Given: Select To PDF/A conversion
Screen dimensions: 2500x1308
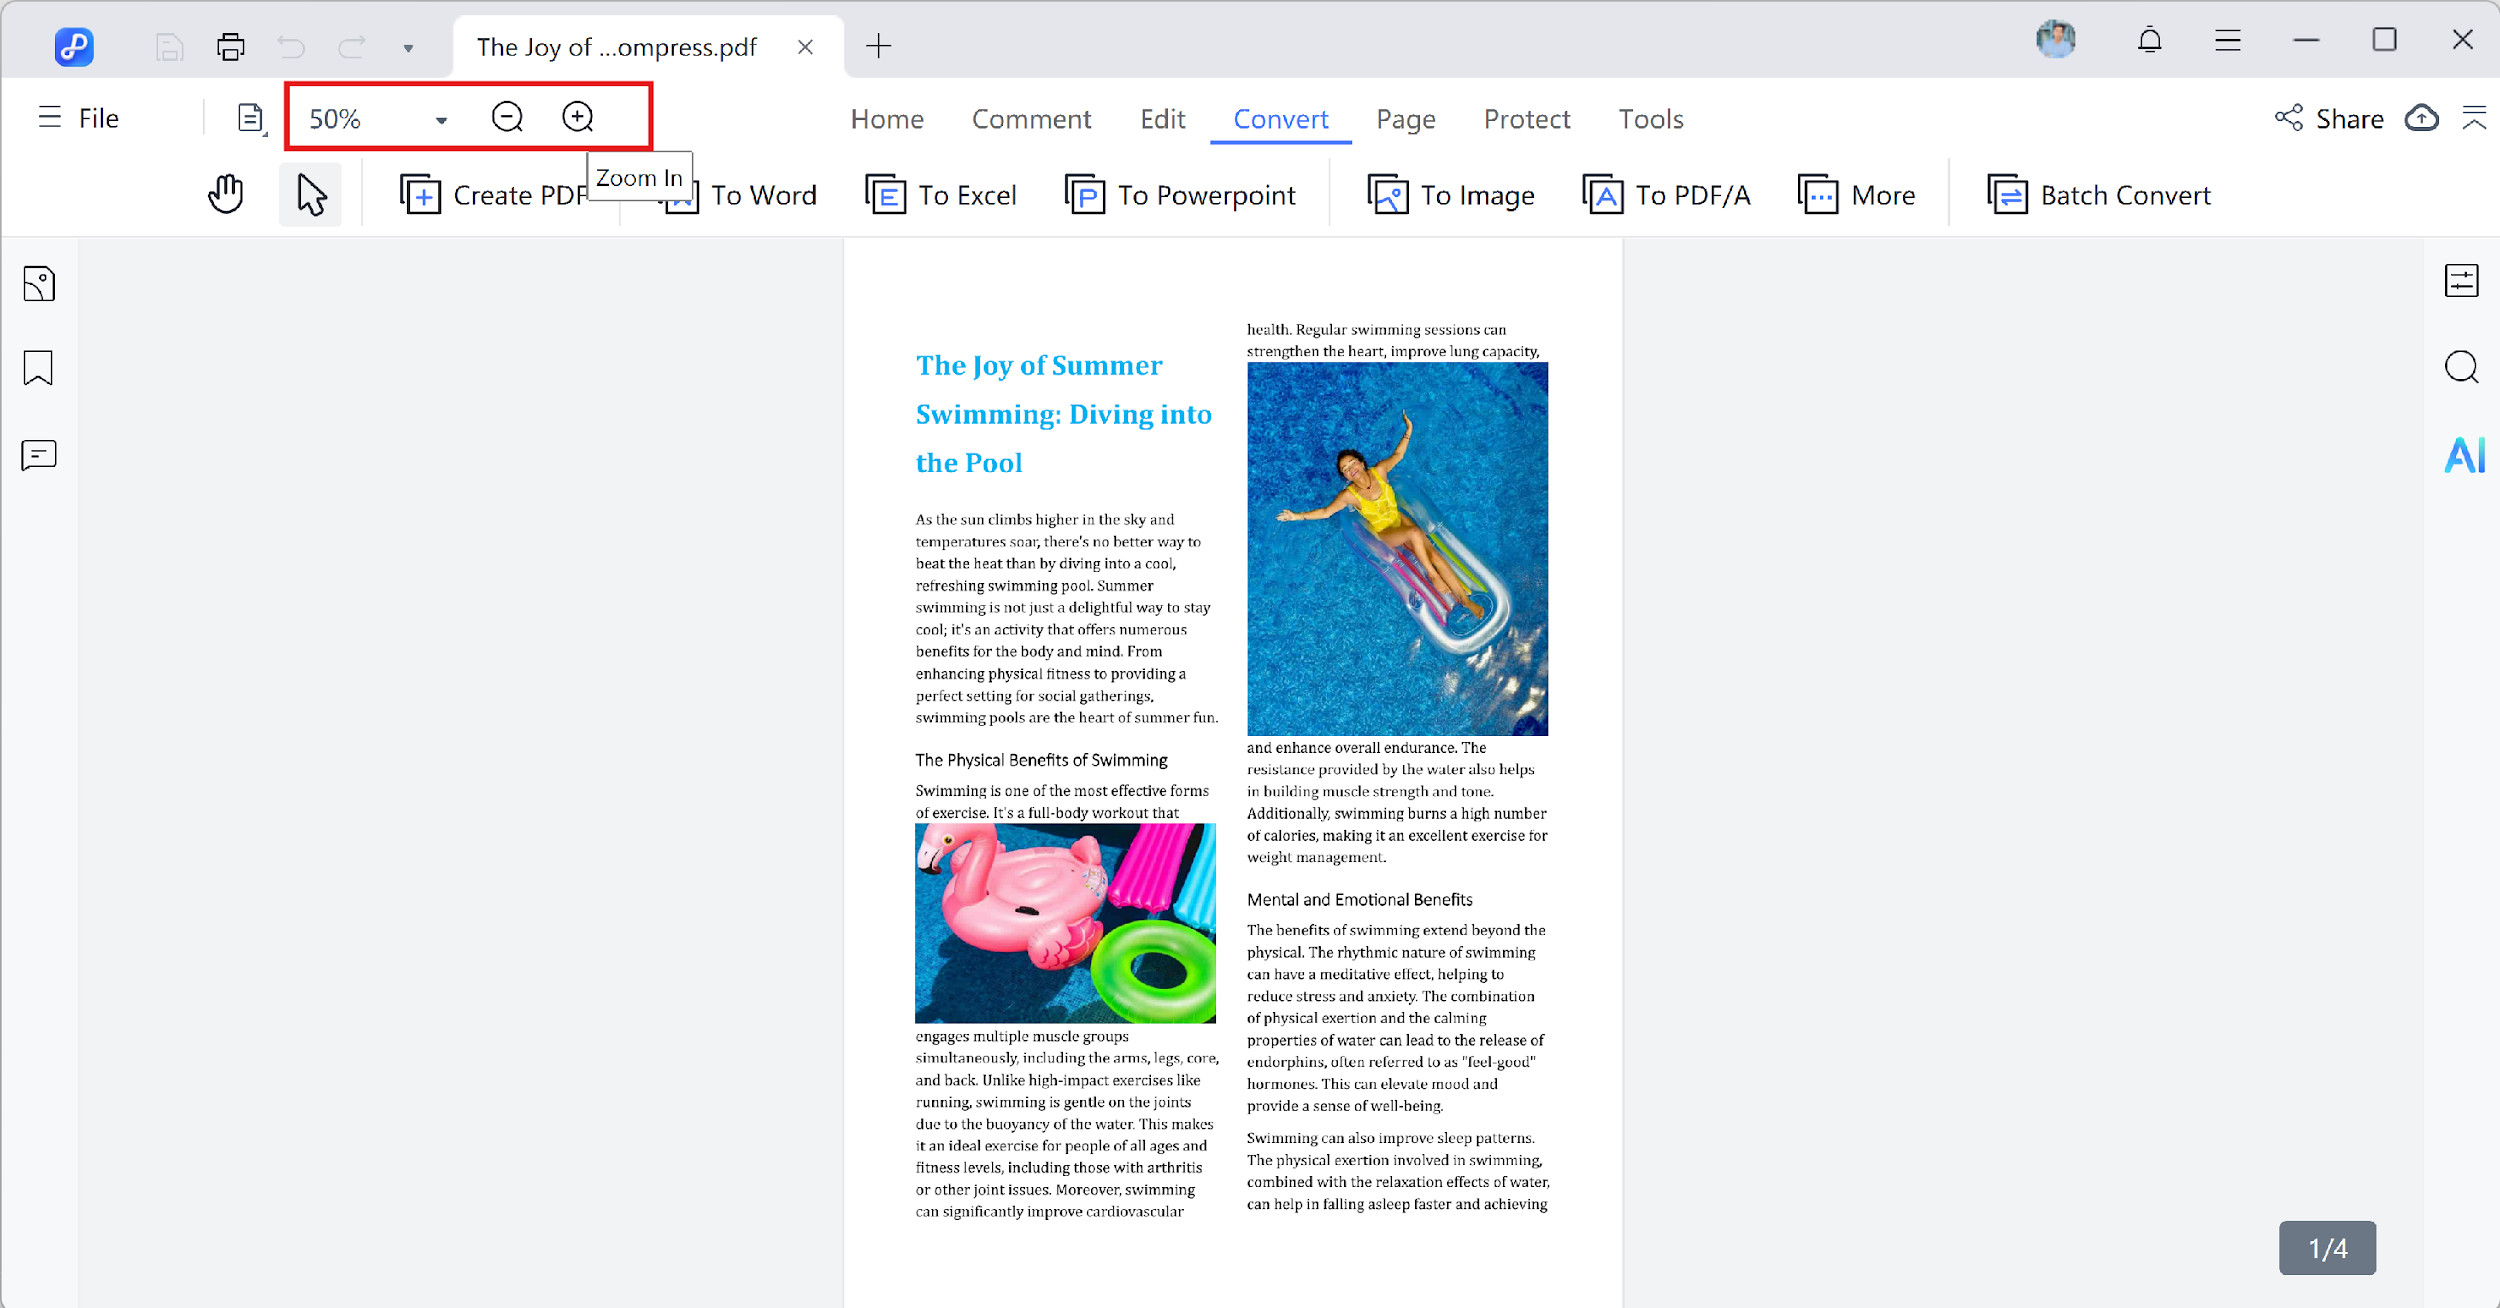Looking at the screenshot, I should (x=1667, y=195).
